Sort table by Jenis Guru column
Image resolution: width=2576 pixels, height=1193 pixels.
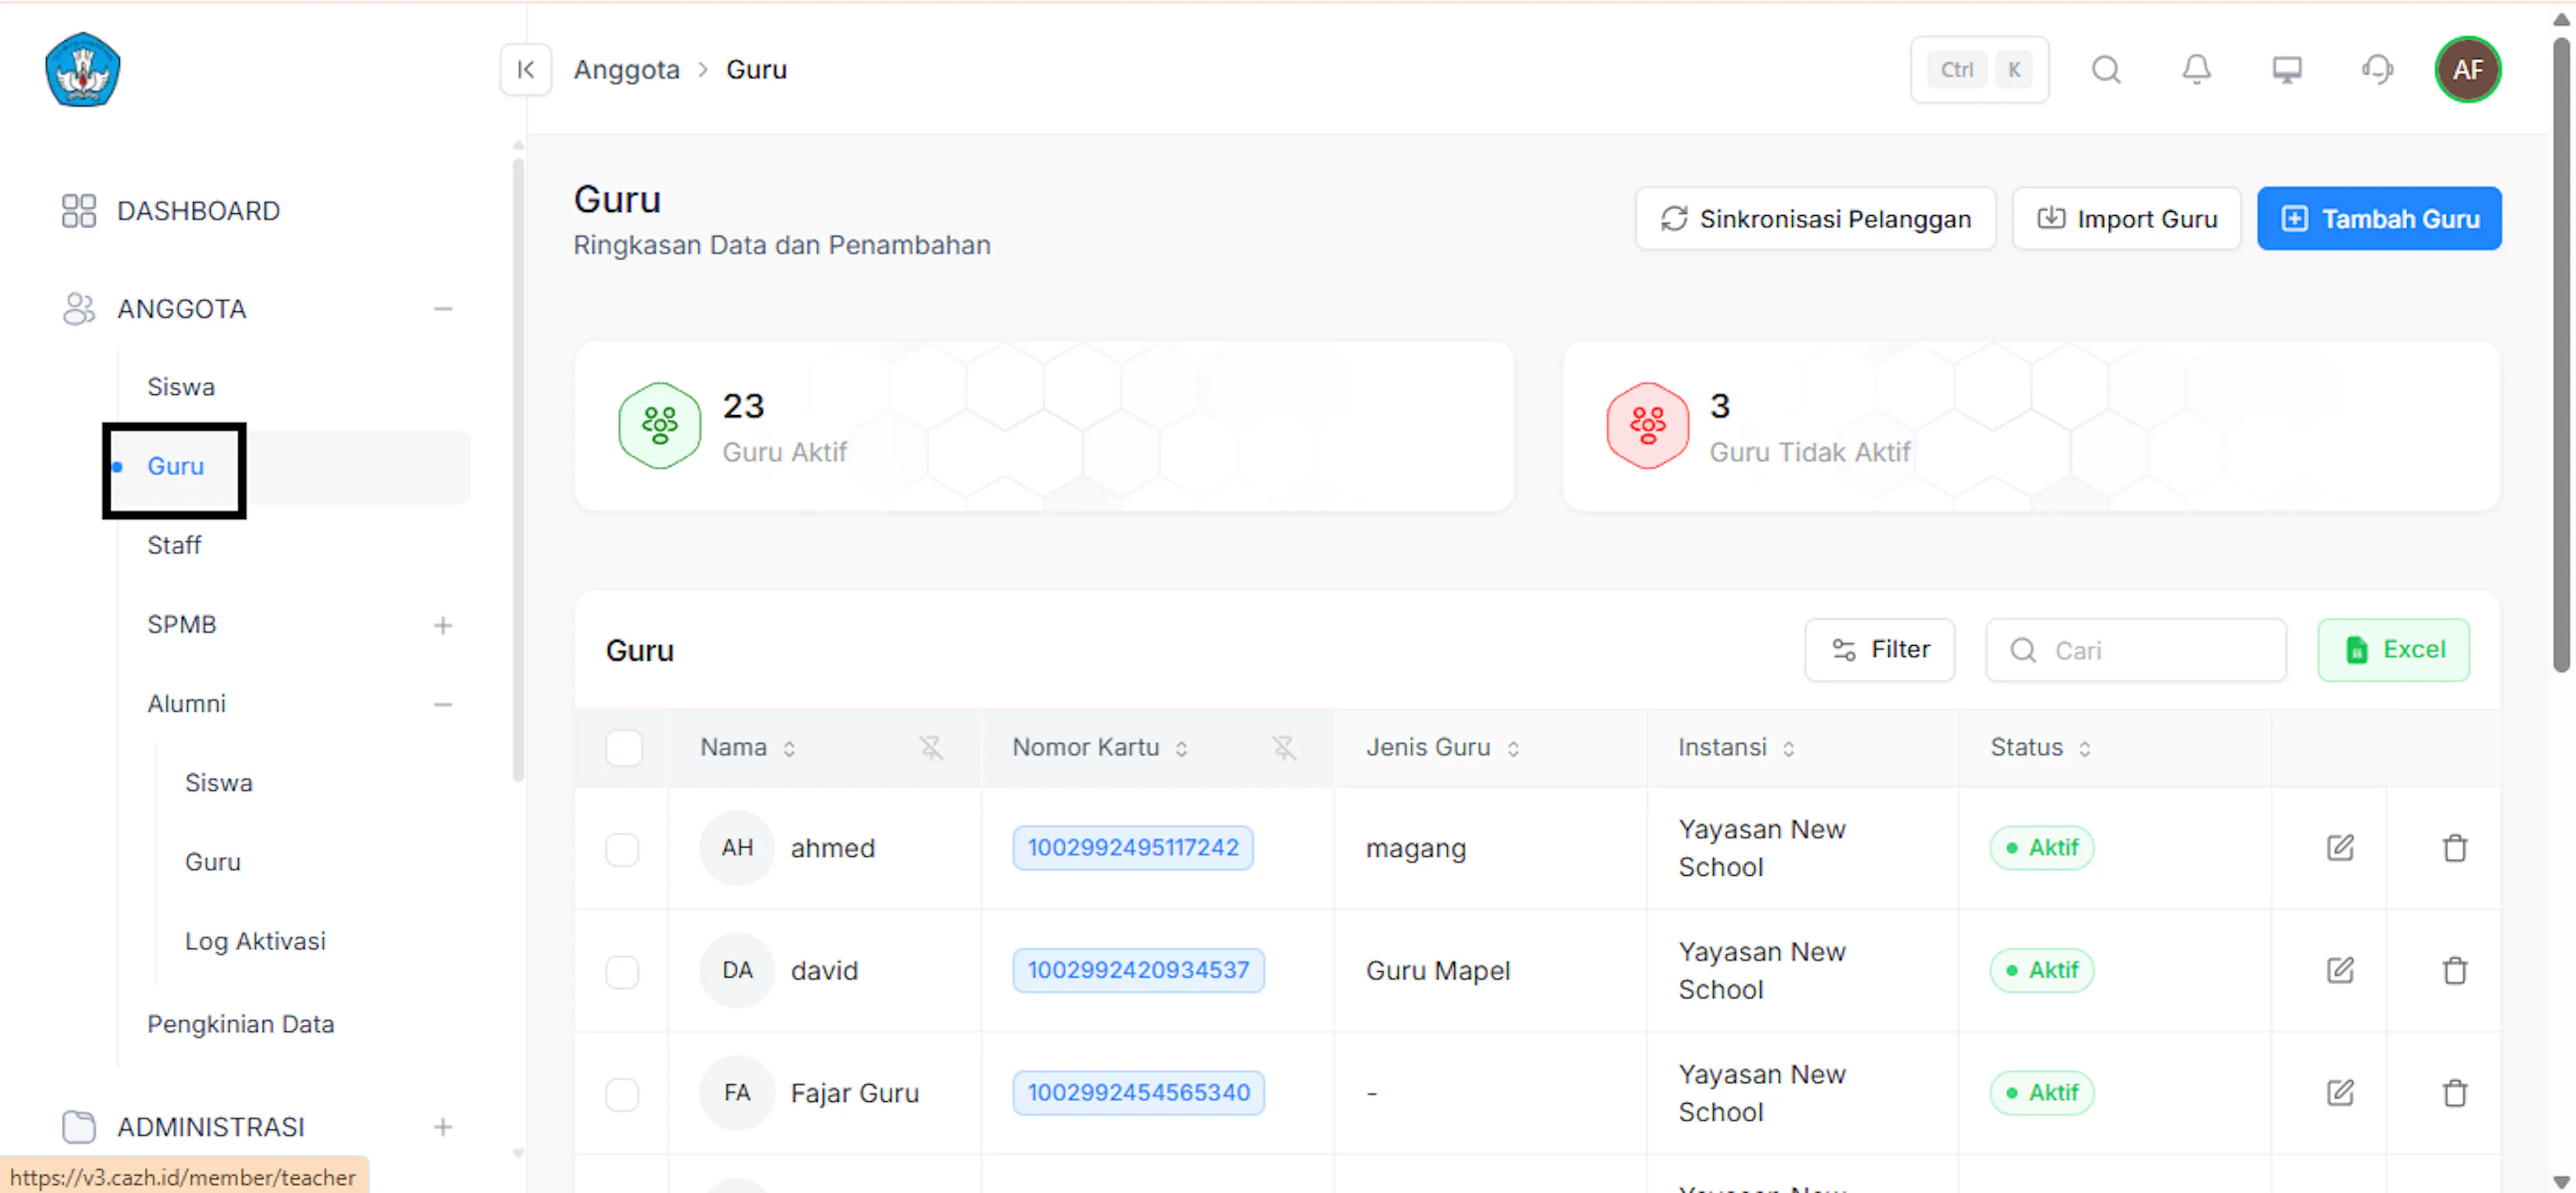pyautogui.click(x=1513, y=749)
